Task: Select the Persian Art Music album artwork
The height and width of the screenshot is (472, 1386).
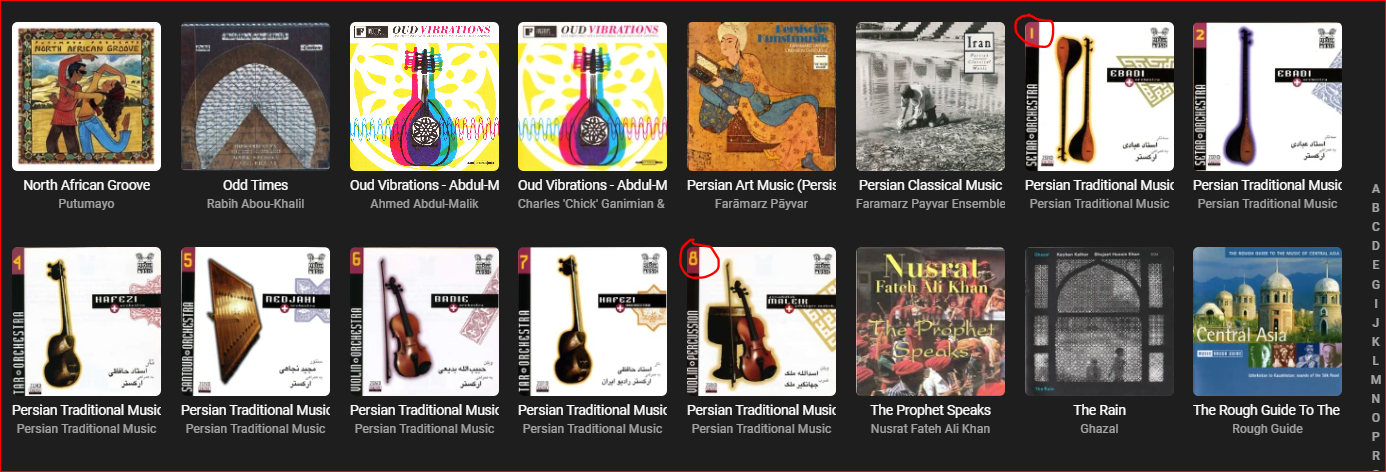Action: click(x=761, y=97)
